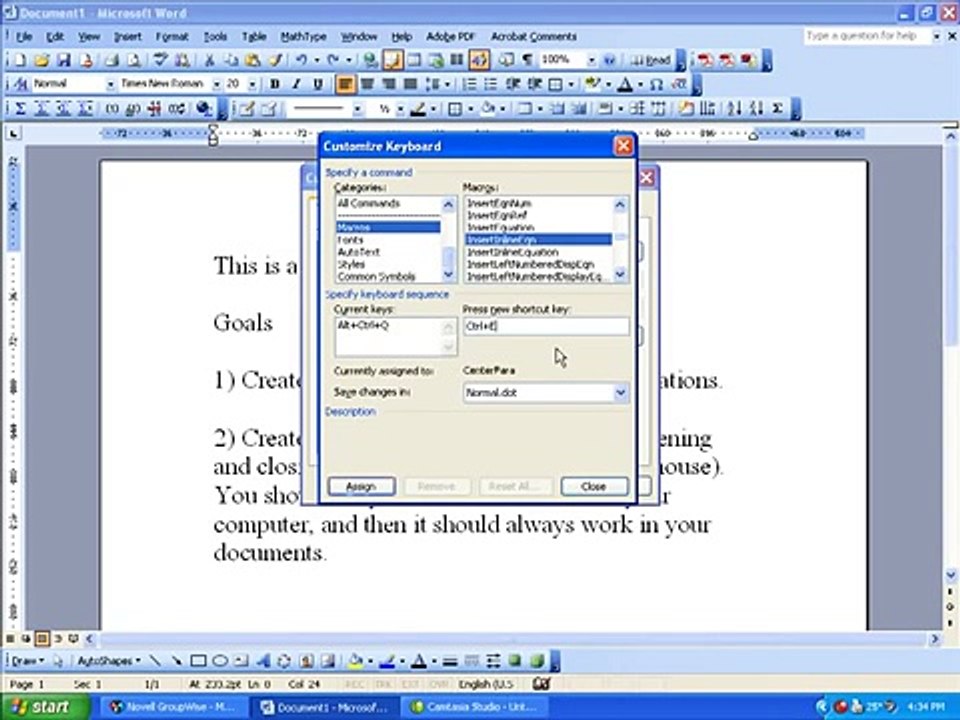960x720 pixels.
Task: Open the font size 20 dropdown
Action: 252,84
